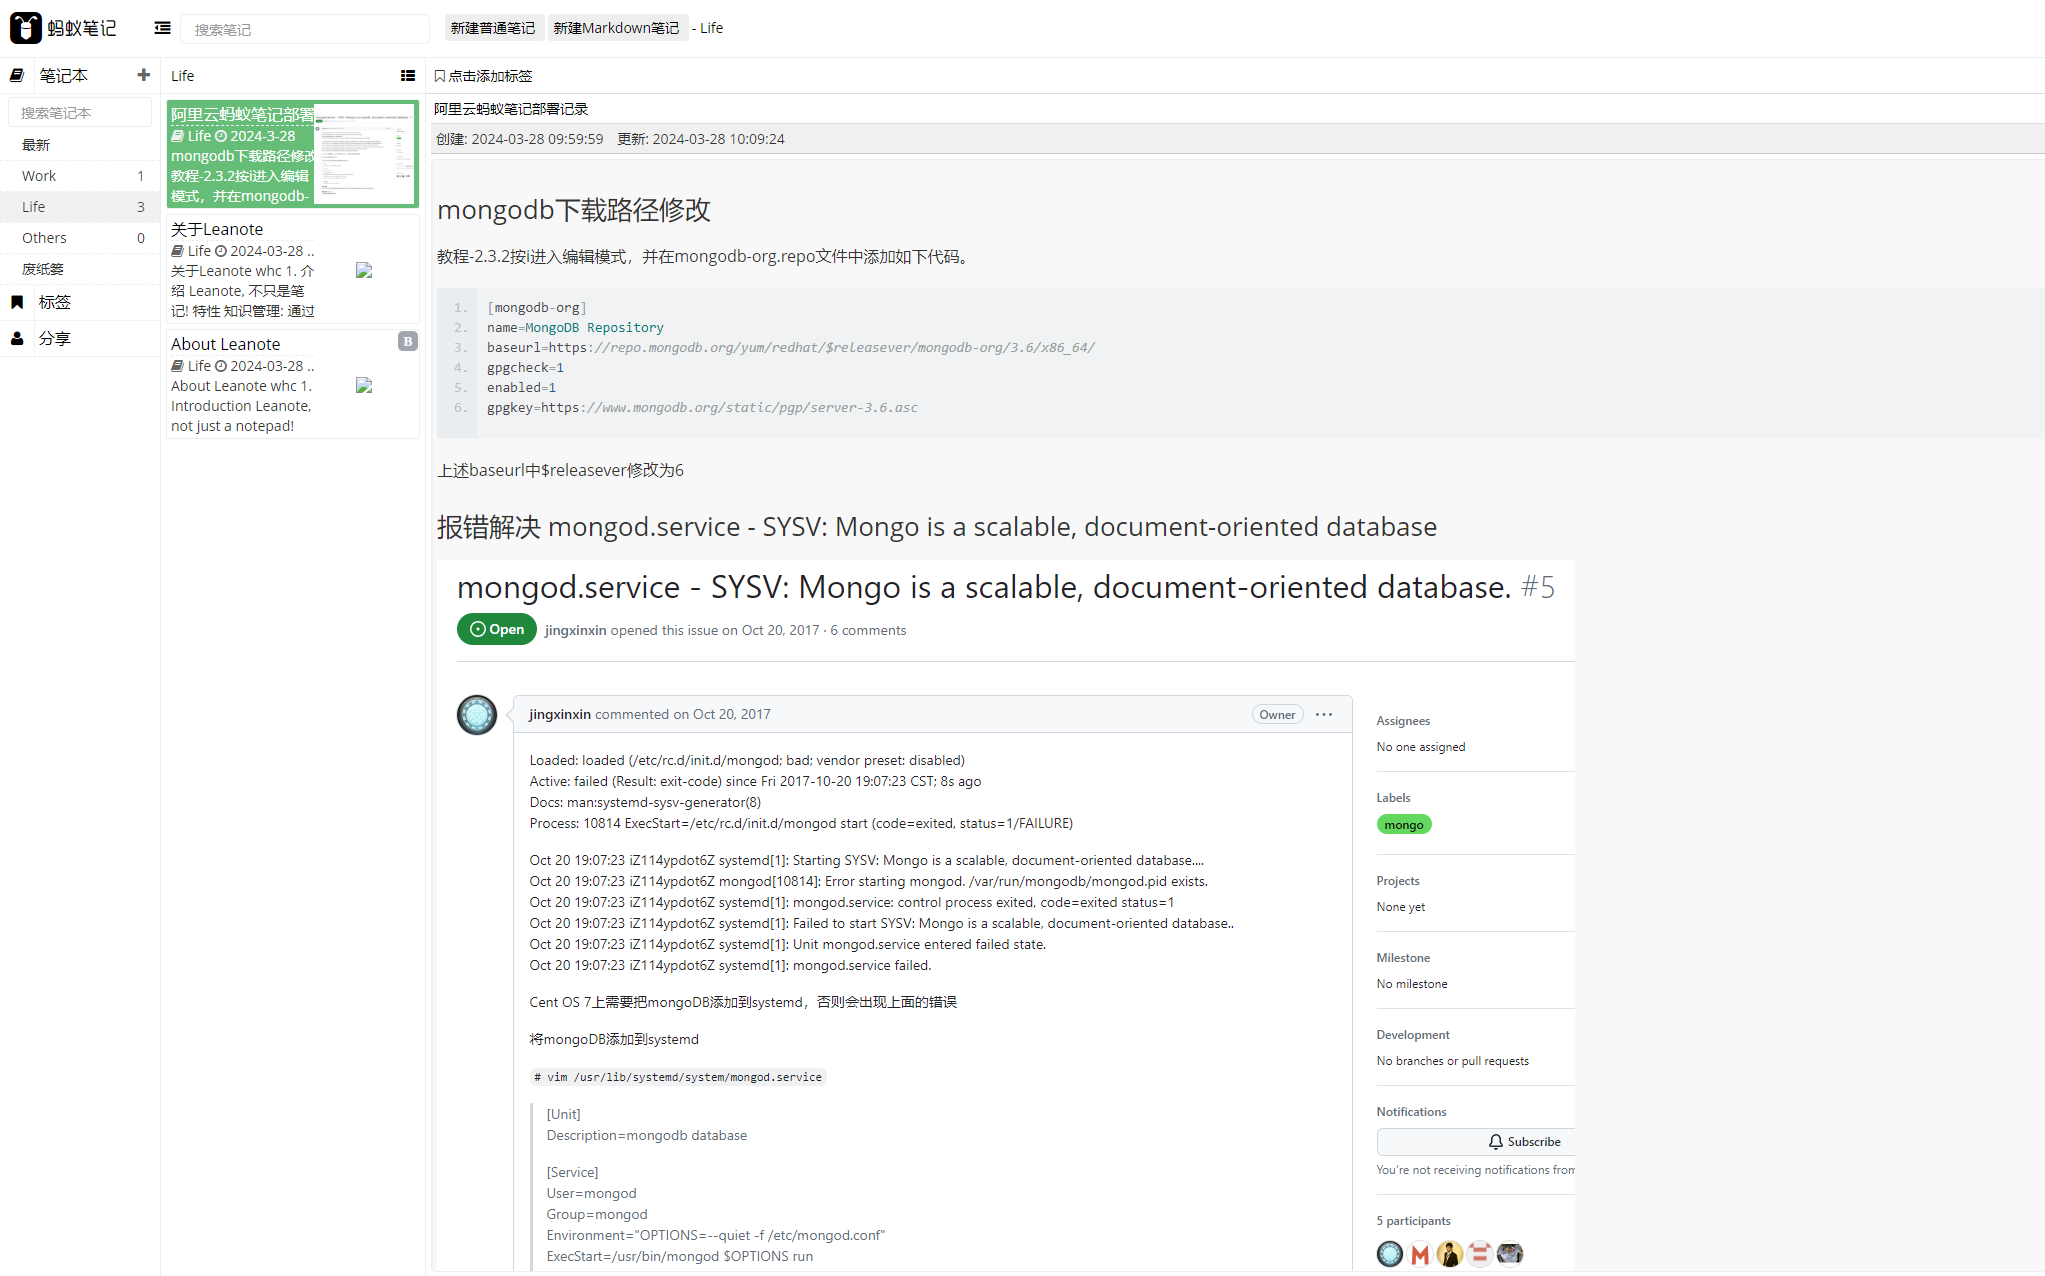Create a new Markdown note
This screenshot has width=2045, height=1276.
616,28
